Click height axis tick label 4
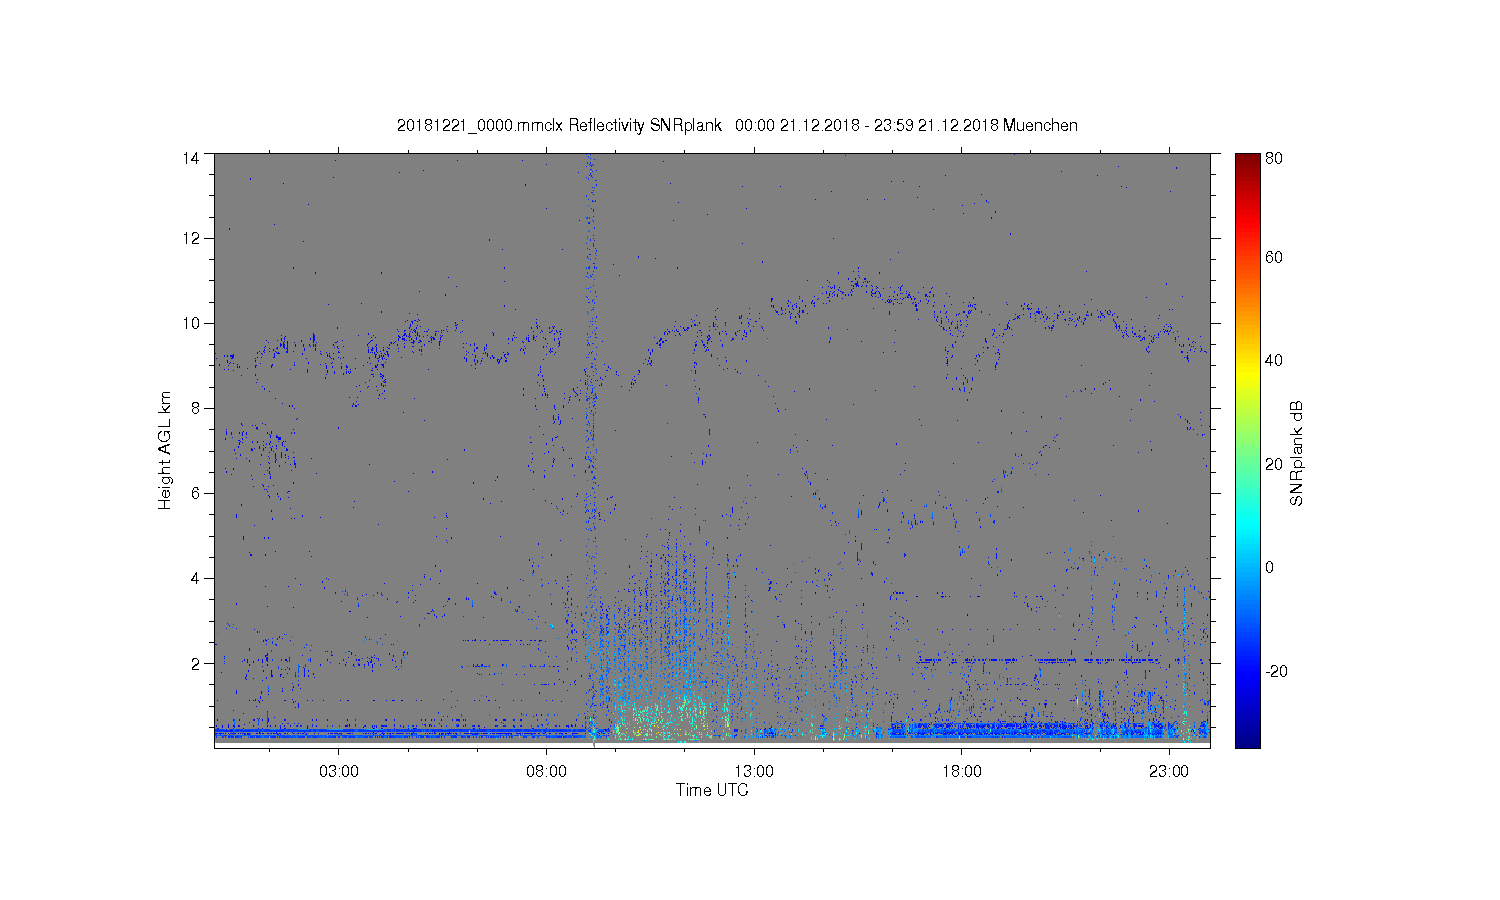The height and width of the screenshot is (900, 1500). 196,578
